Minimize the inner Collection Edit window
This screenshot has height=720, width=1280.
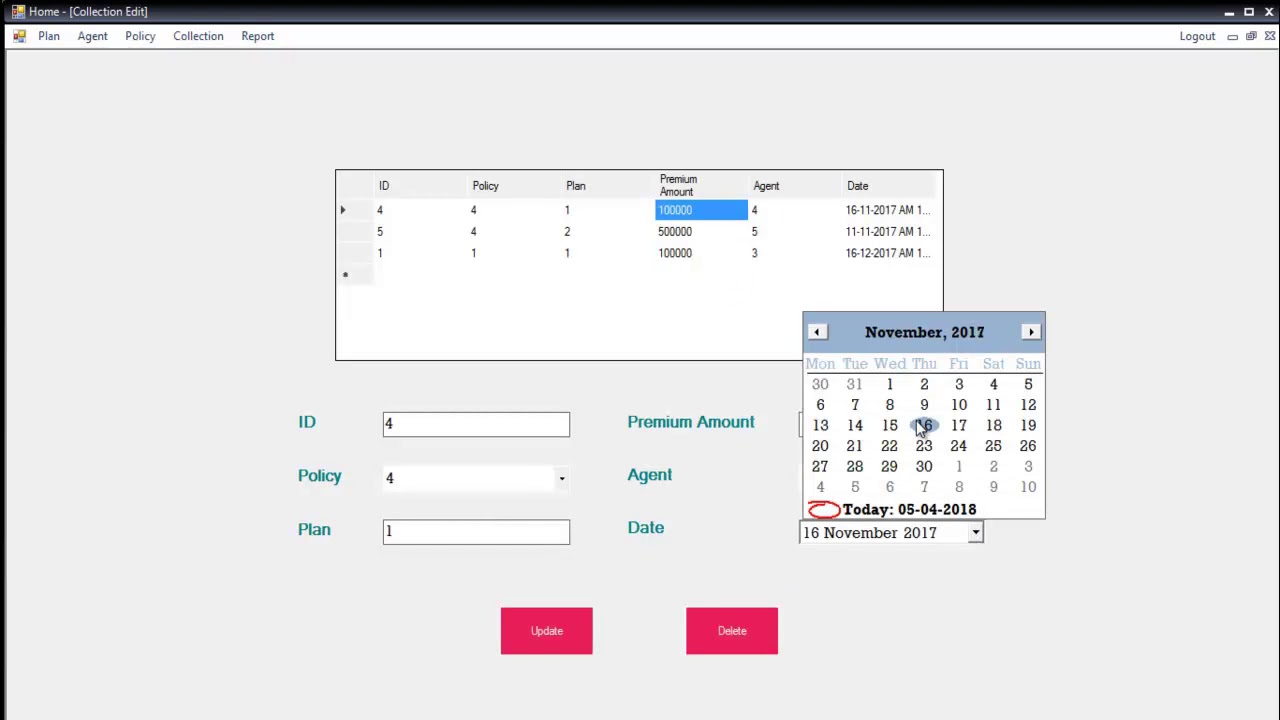click(1232, 36)
